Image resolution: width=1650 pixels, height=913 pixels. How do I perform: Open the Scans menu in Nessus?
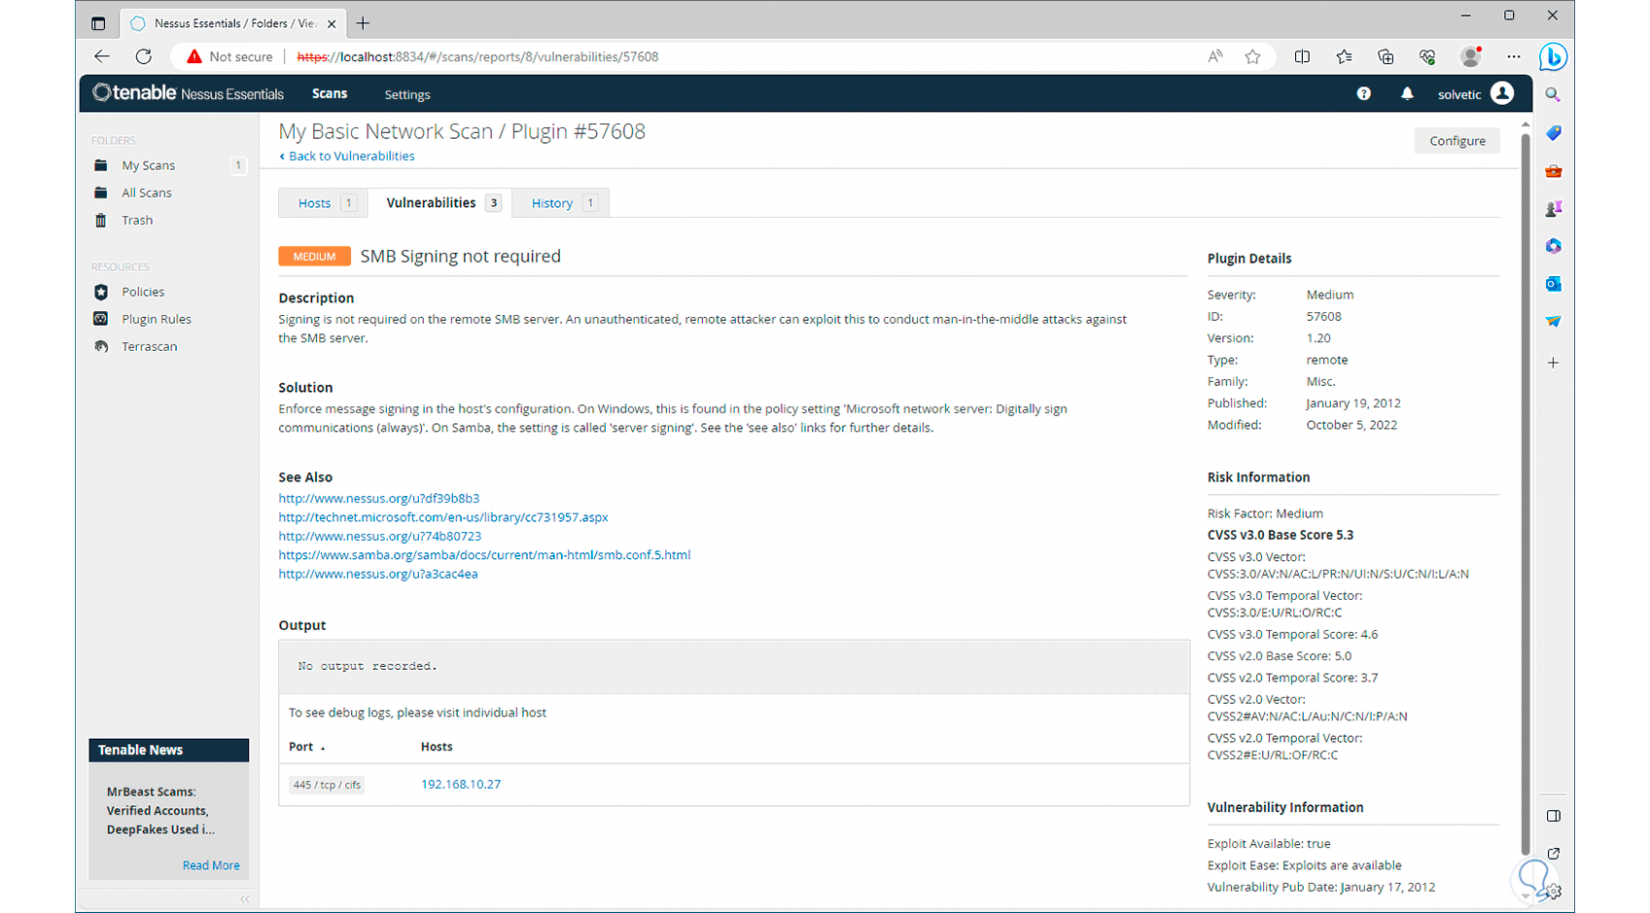click(x=329, y=94)
